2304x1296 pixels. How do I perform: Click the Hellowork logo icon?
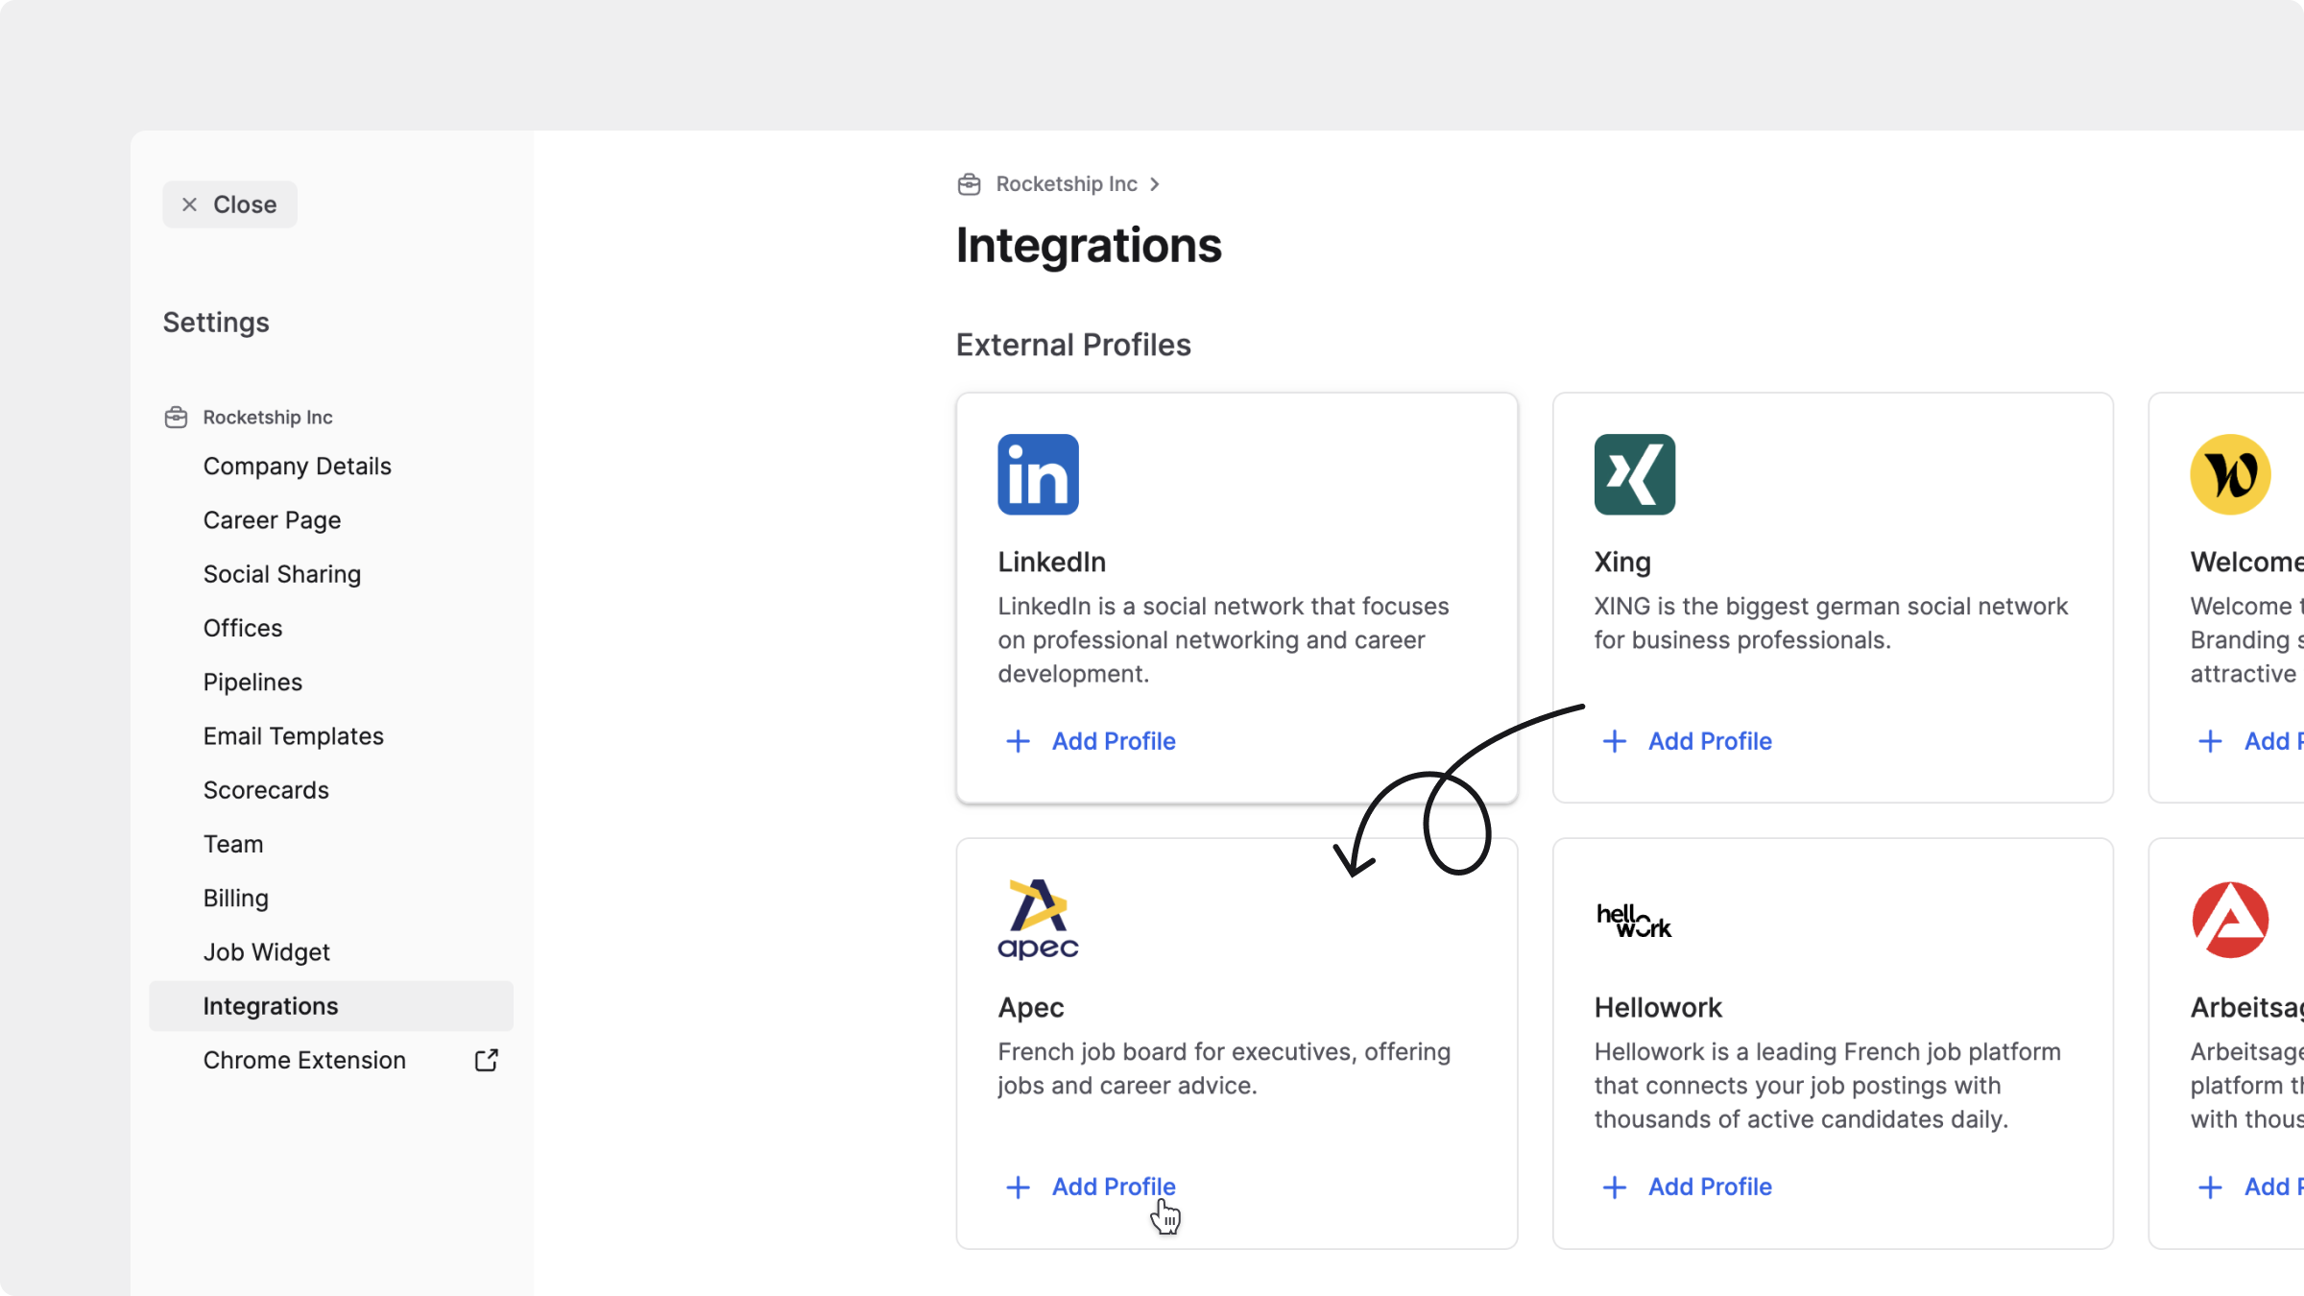pyautogui.click(x=1633, y=920)
